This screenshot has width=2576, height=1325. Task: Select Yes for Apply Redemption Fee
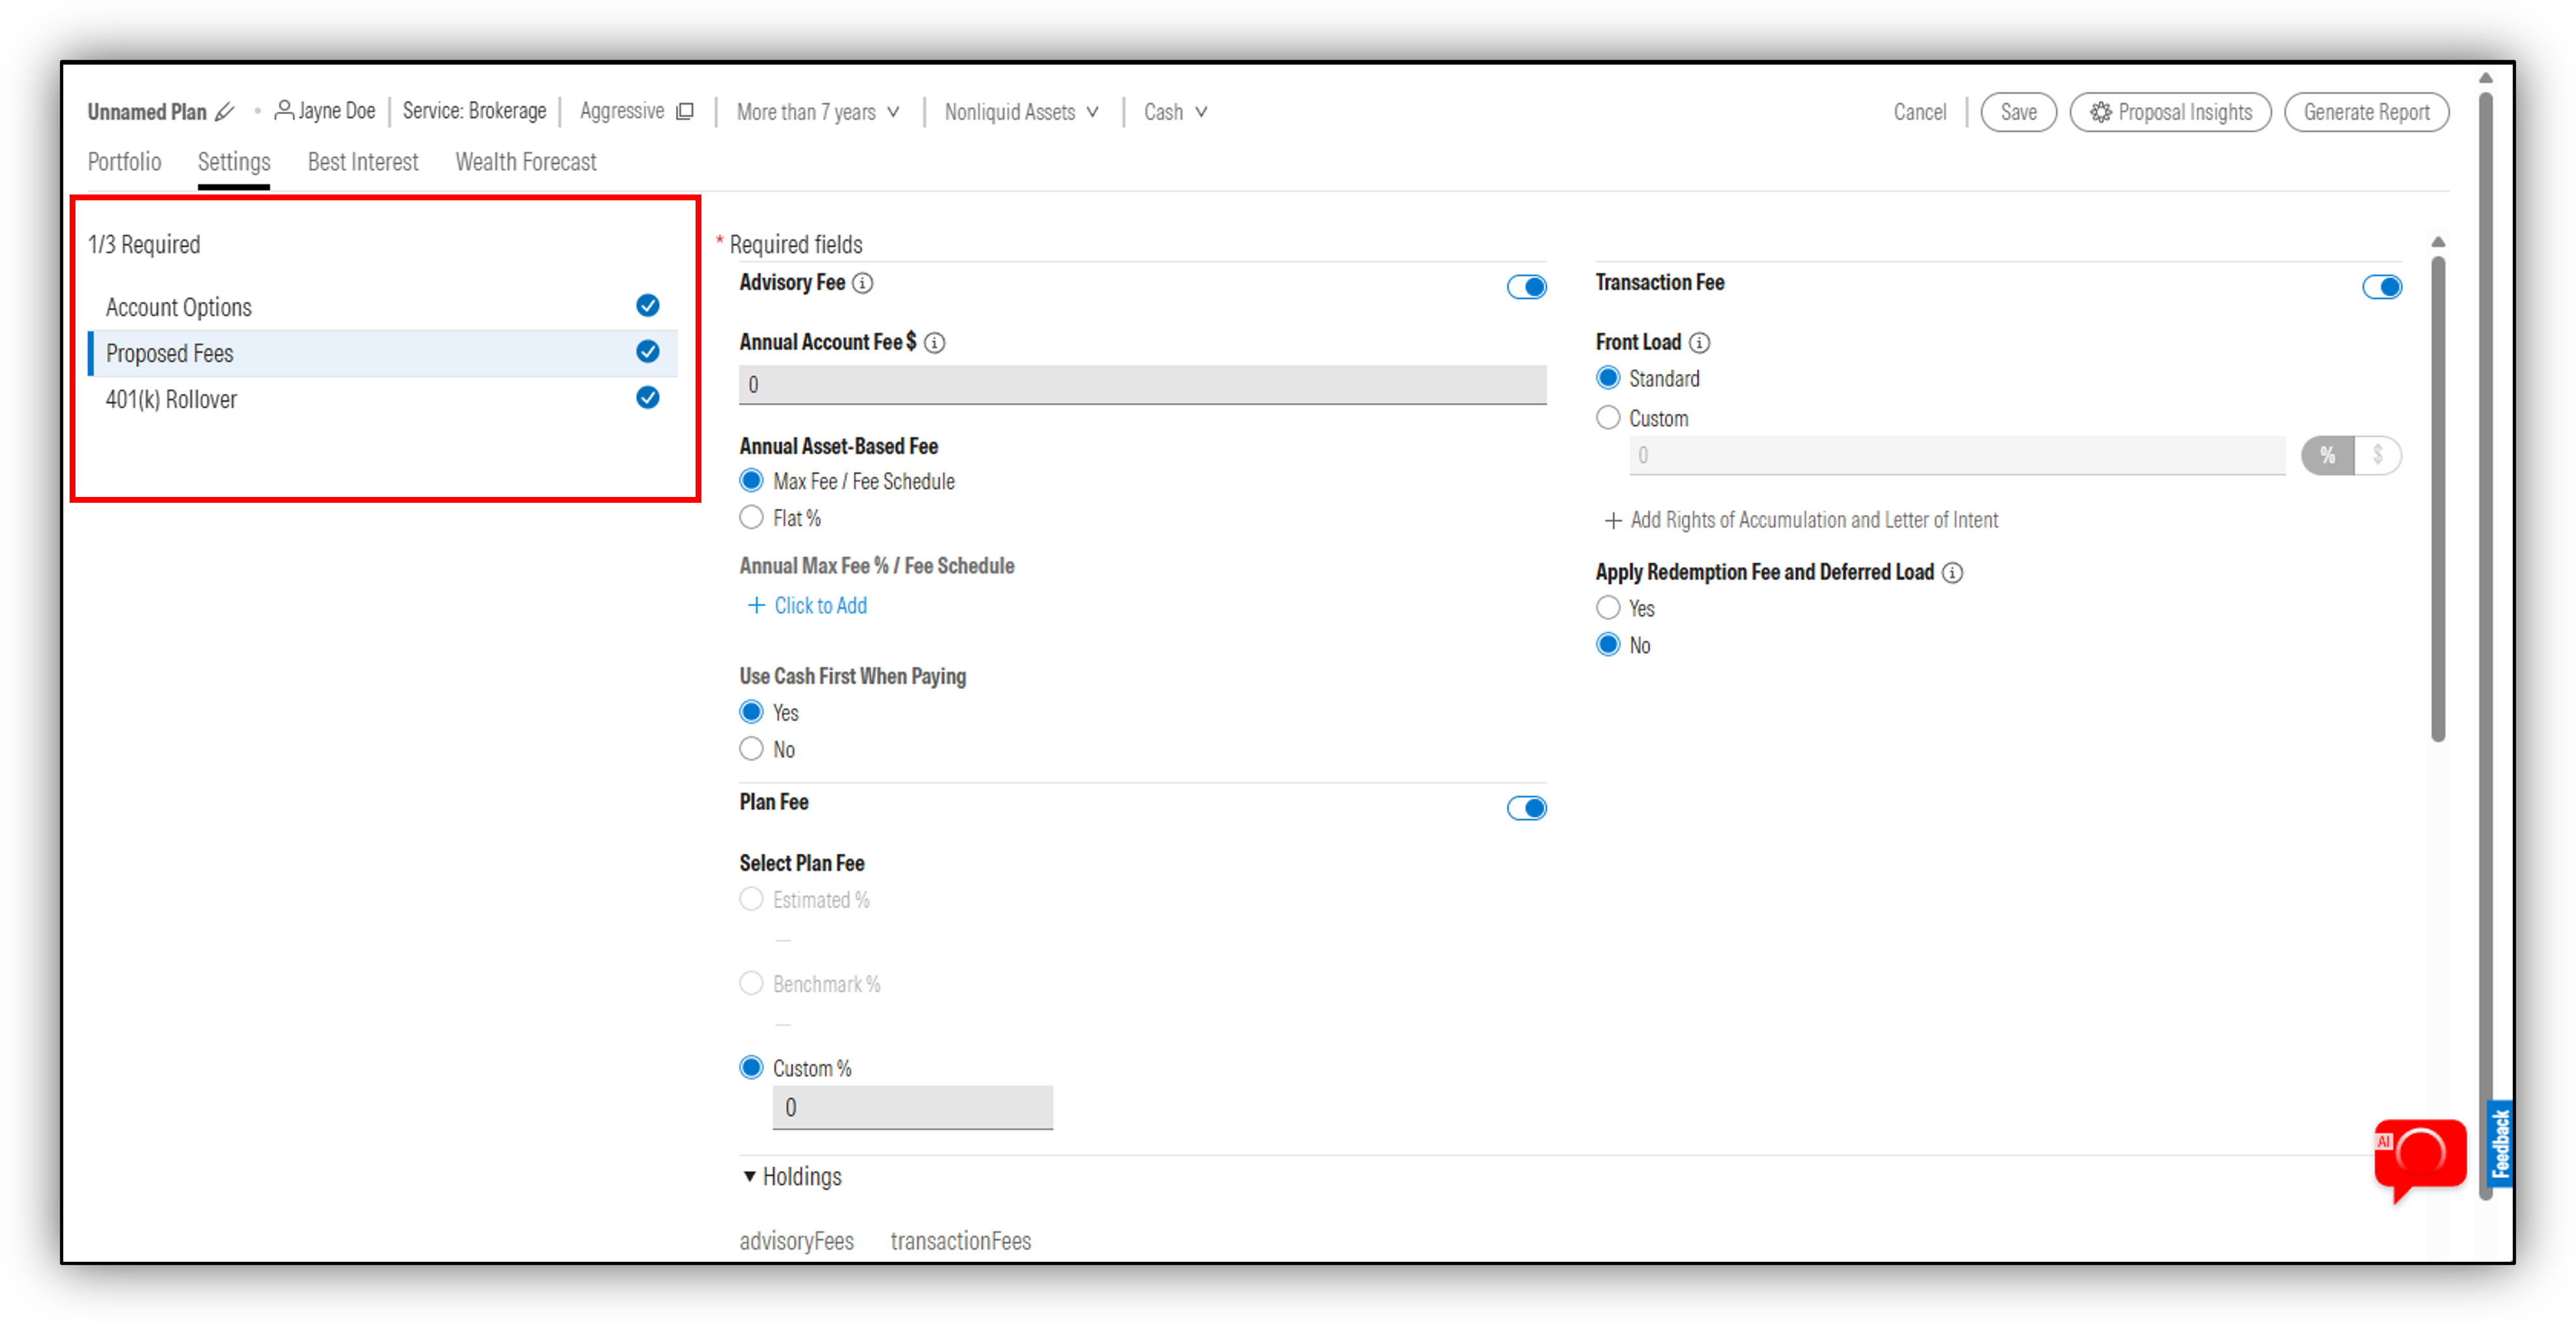pyautogui.click(x=1608, y=608)
